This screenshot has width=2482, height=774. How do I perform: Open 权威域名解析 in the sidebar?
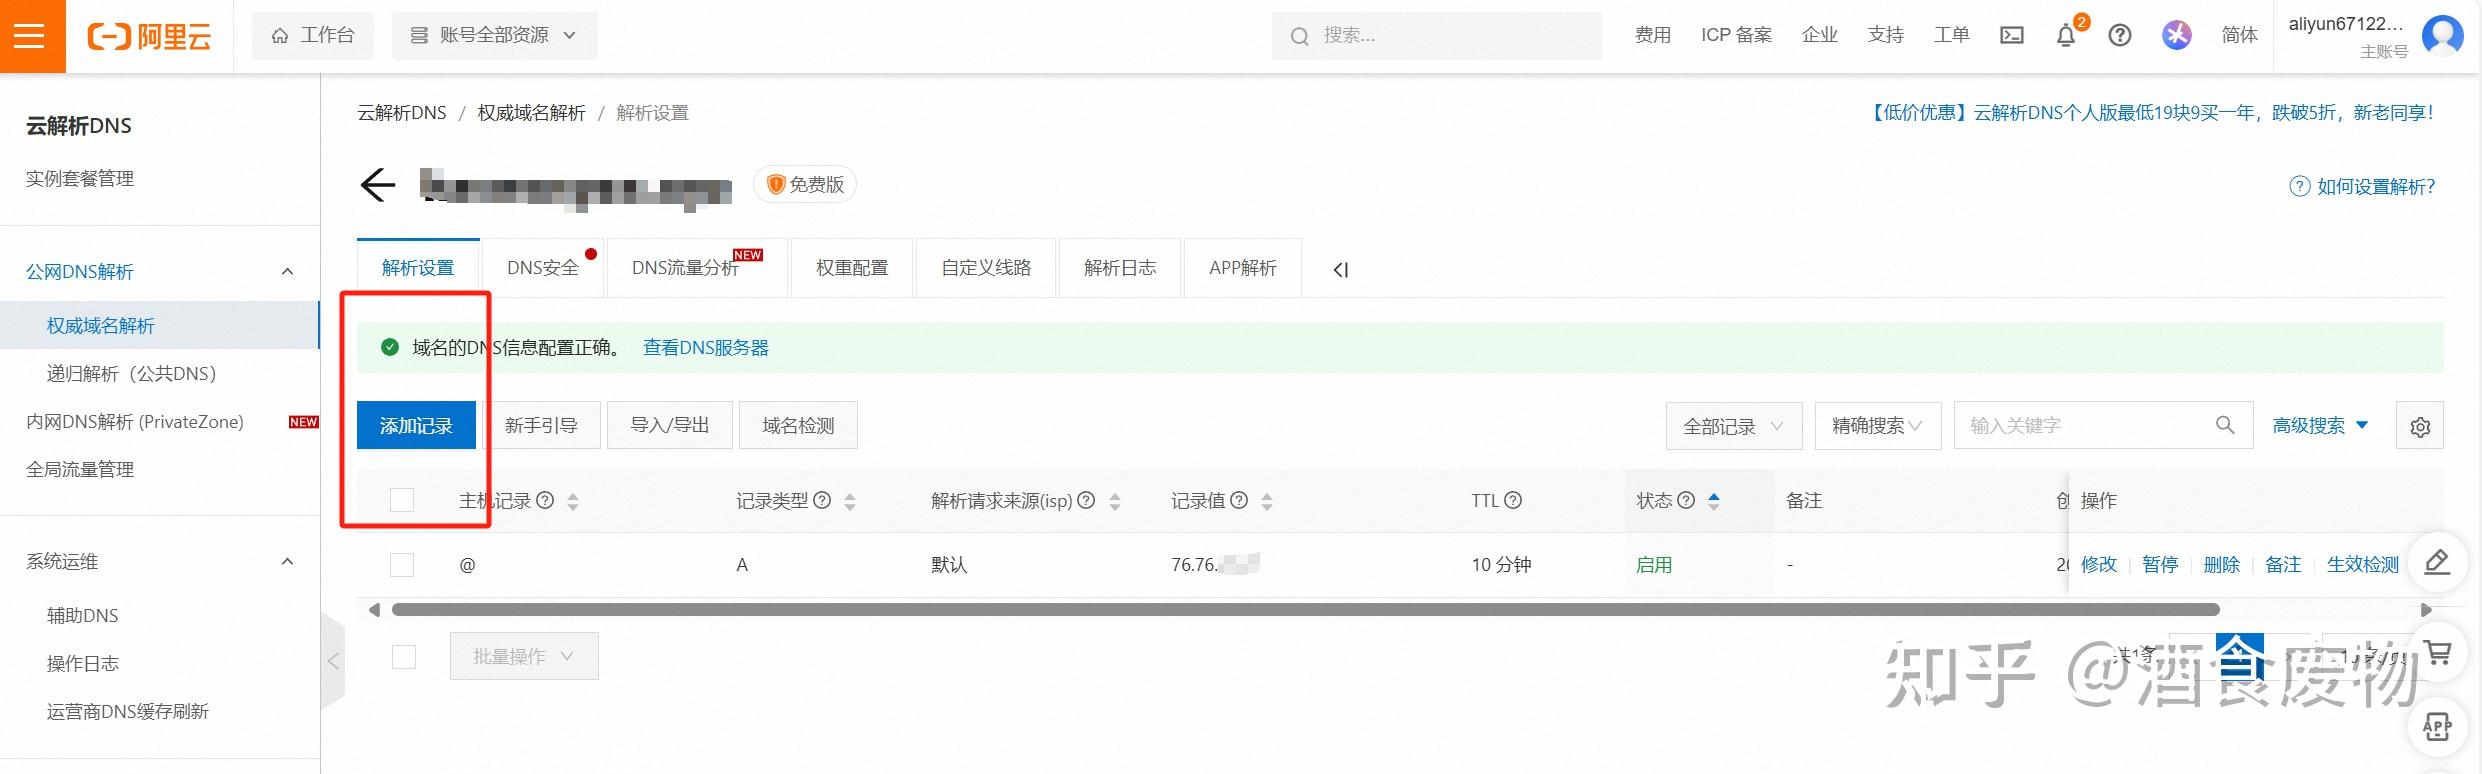coord(100,326)
